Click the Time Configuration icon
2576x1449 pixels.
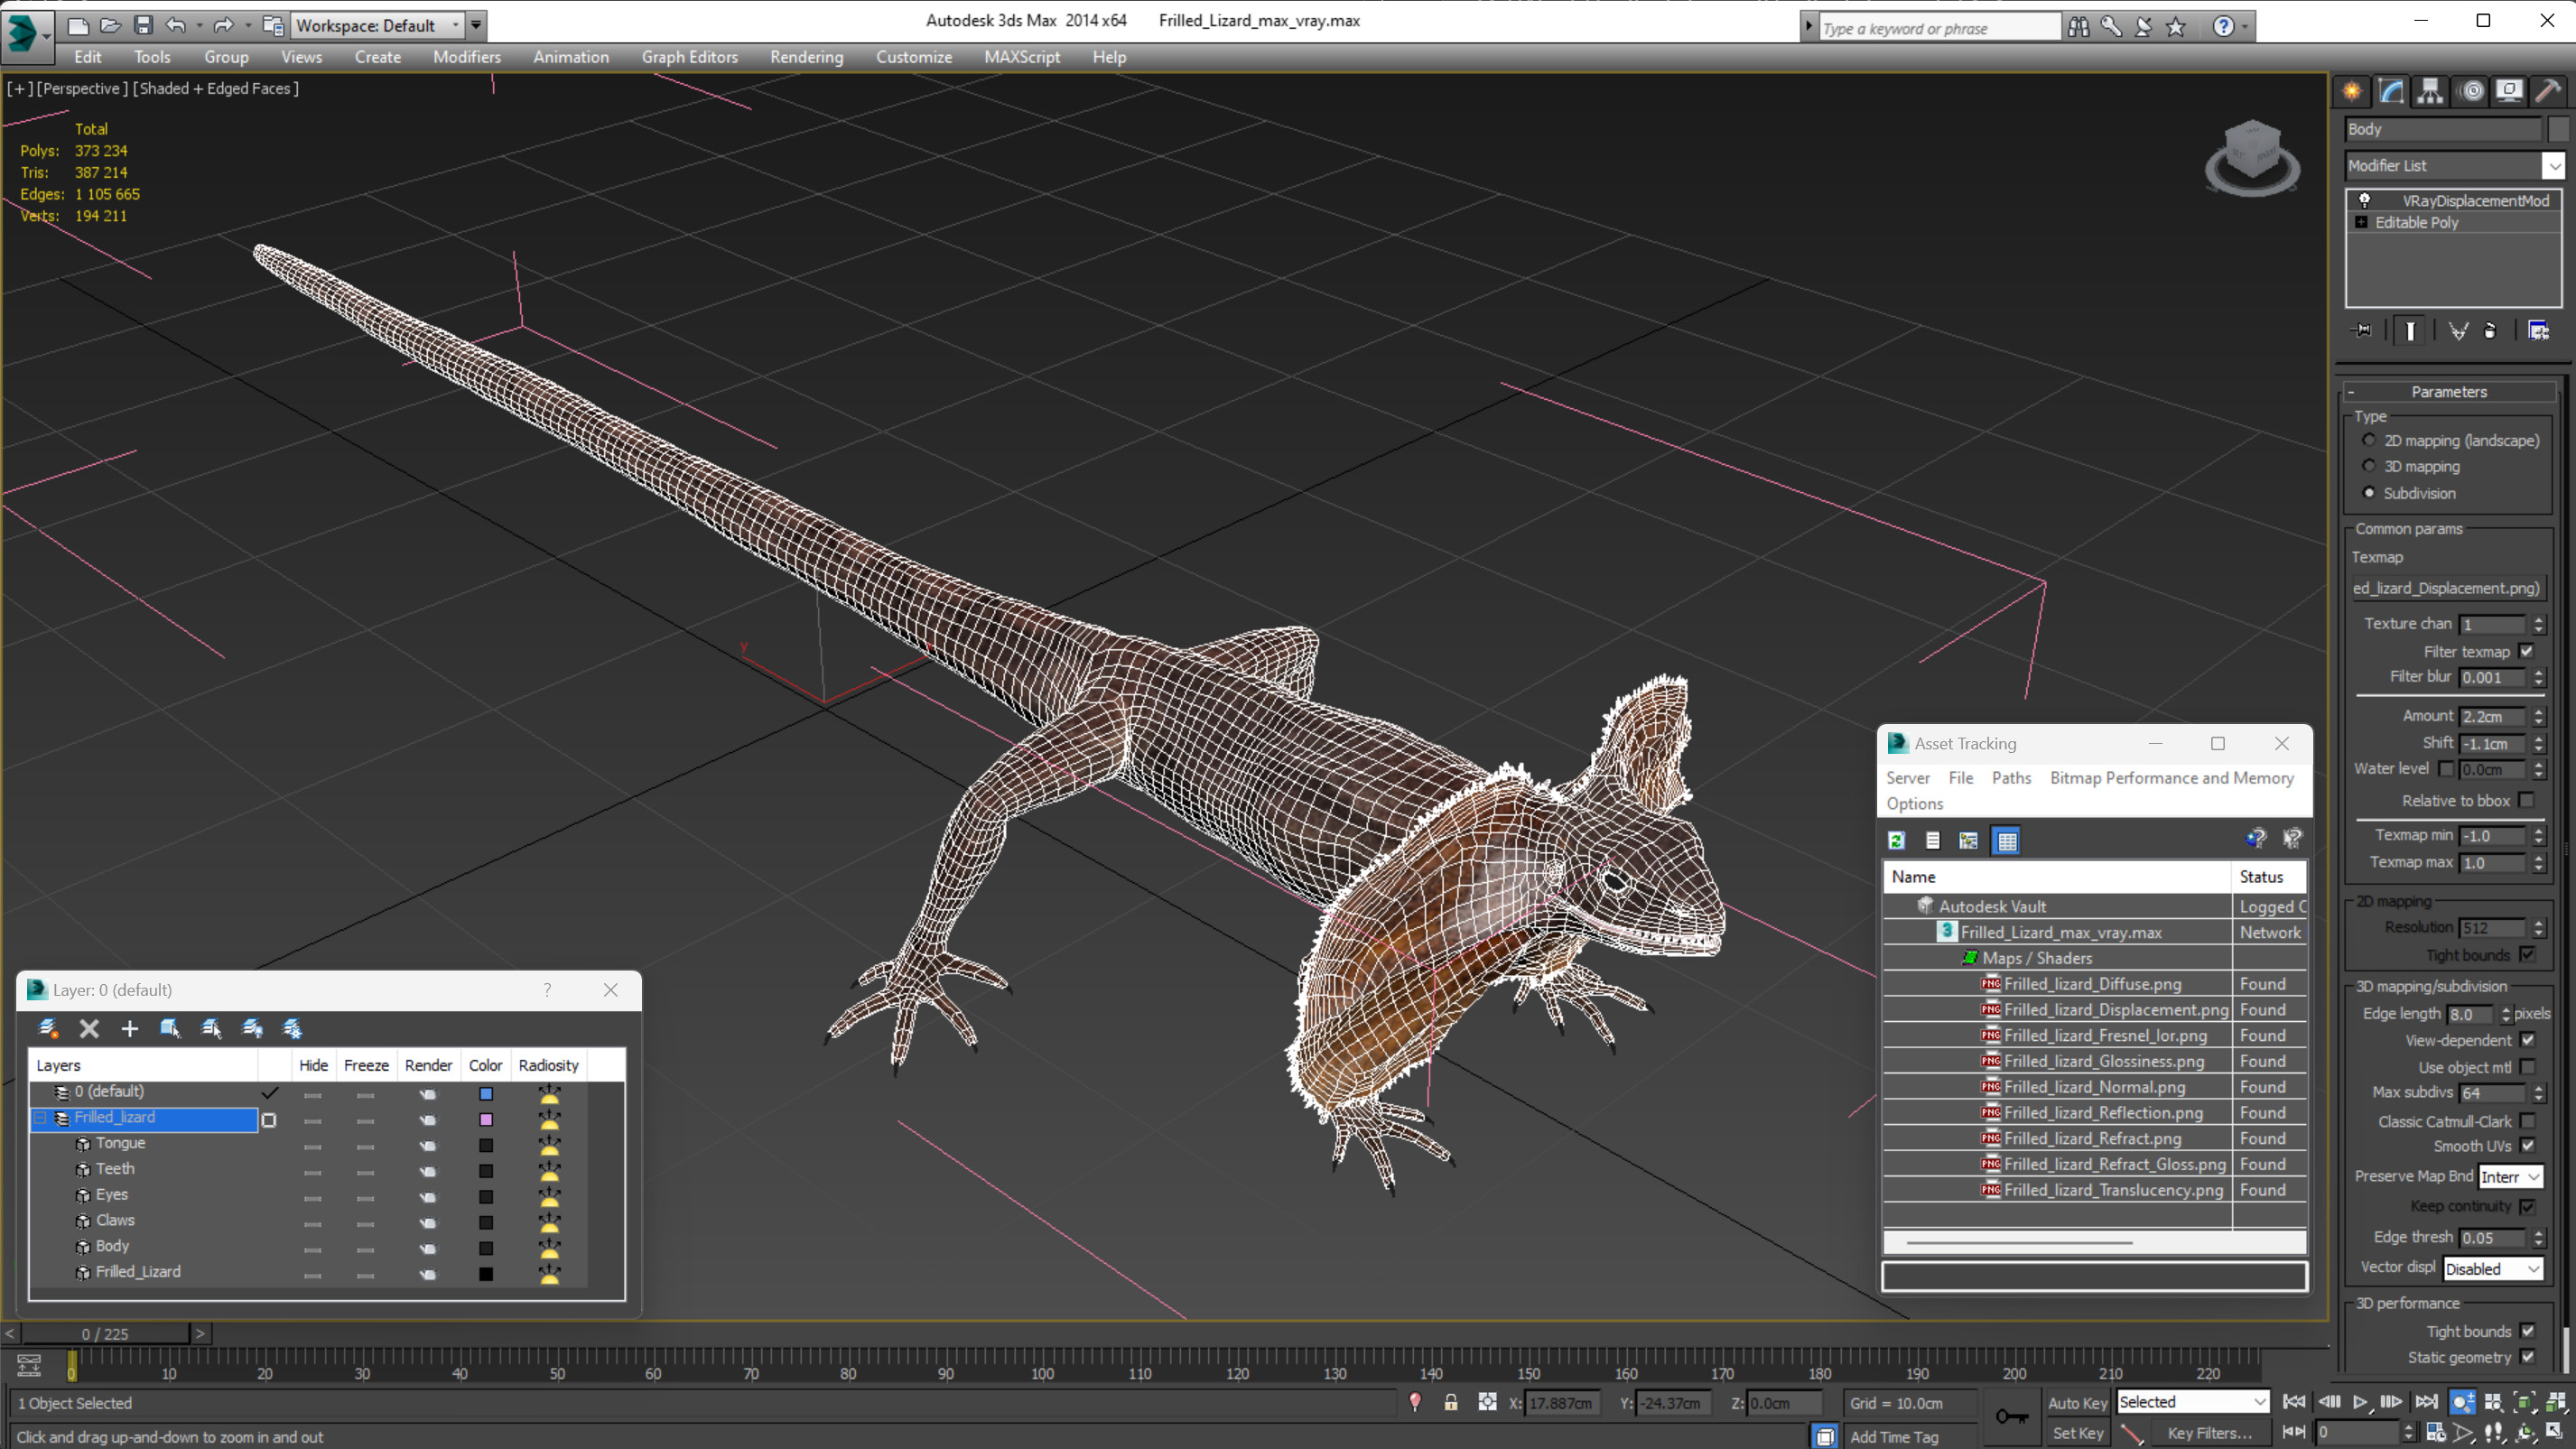(x=2436, y=1432)
